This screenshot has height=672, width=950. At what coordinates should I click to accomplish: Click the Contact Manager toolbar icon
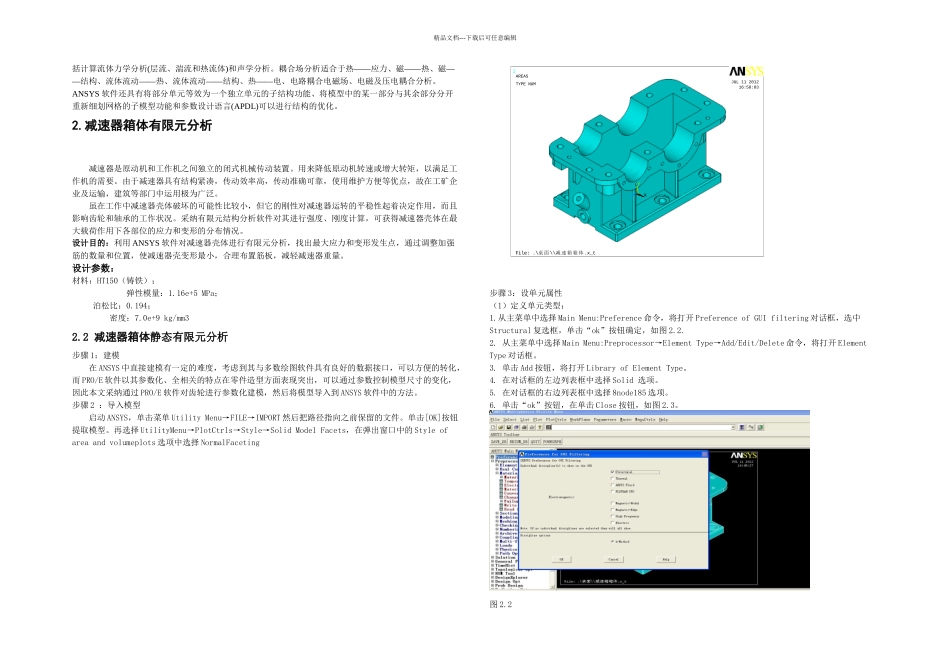pyautogui.click(x=760, y=427)
